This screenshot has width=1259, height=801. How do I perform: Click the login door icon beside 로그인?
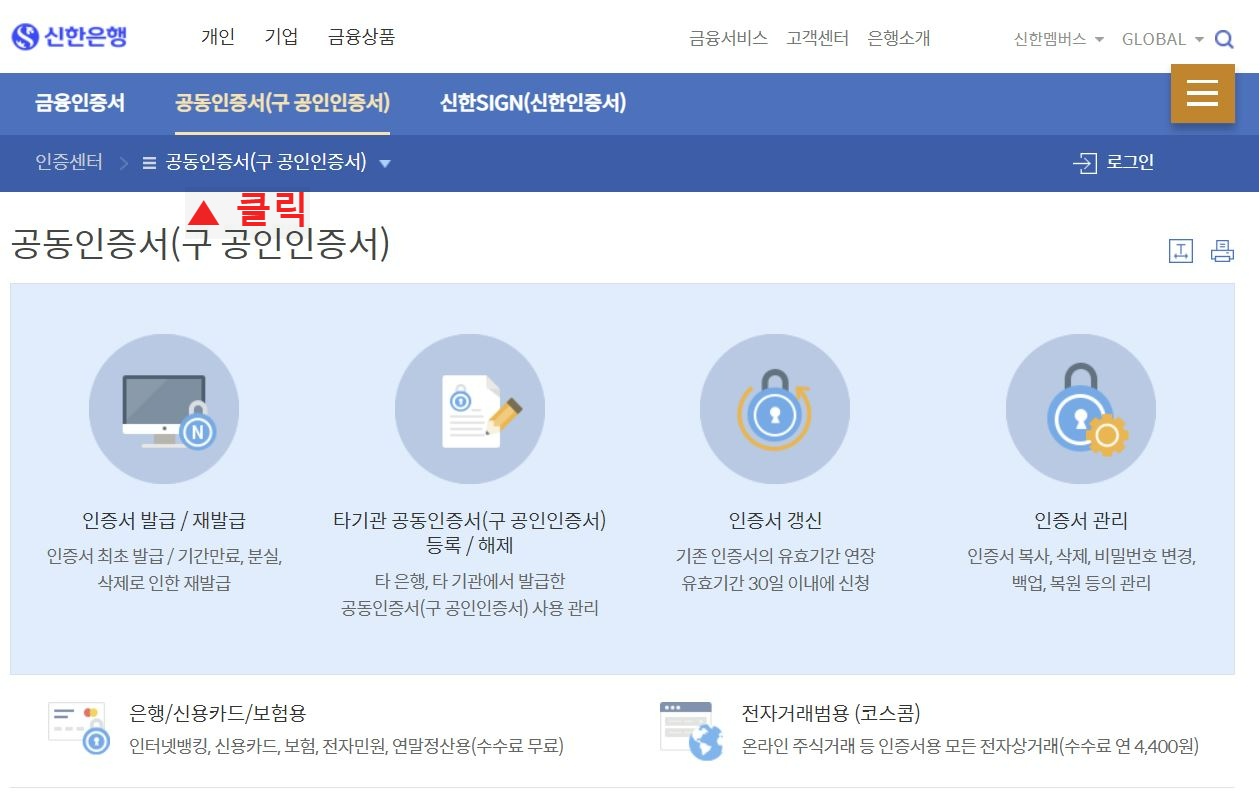click(x=1086, y=162)
